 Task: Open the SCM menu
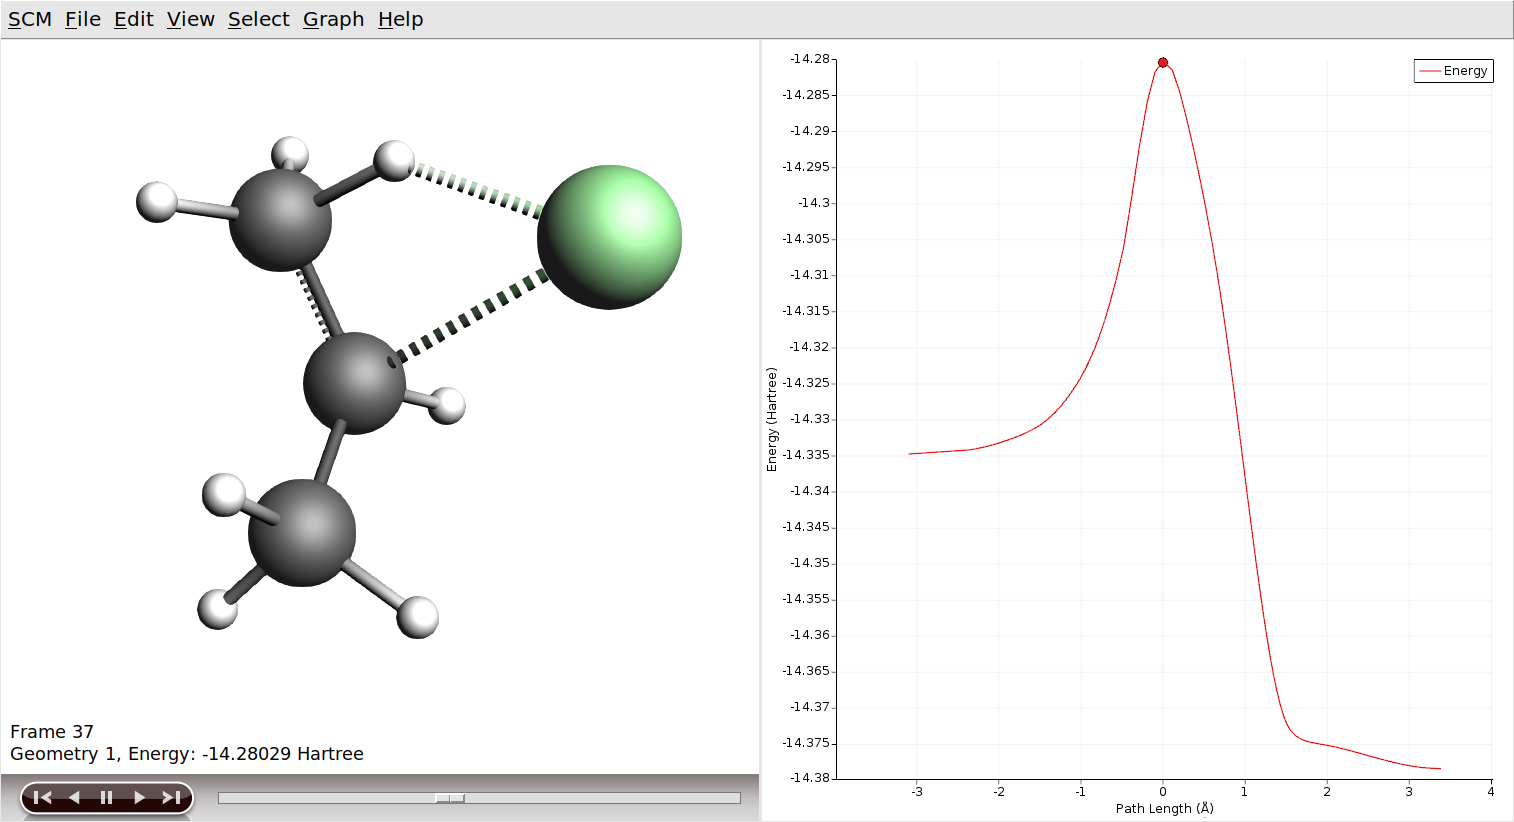[30, 19]
